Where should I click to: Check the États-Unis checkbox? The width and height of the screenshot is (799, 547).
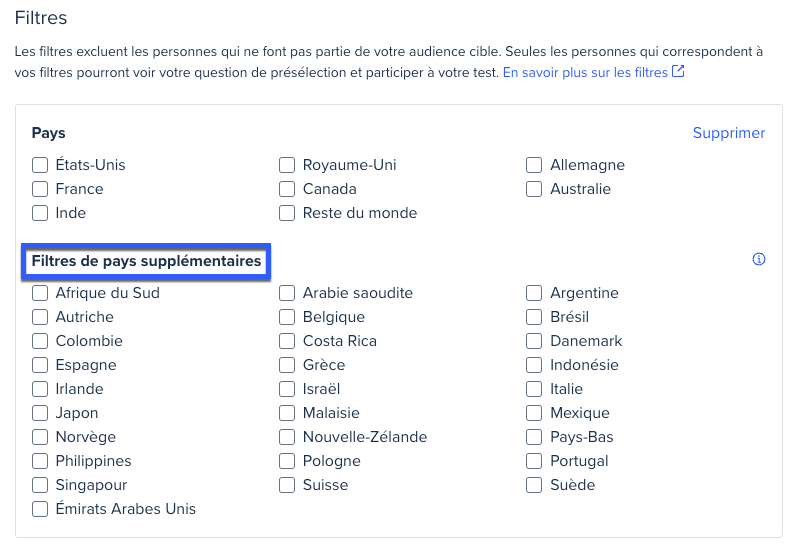(x=40, y=165)
